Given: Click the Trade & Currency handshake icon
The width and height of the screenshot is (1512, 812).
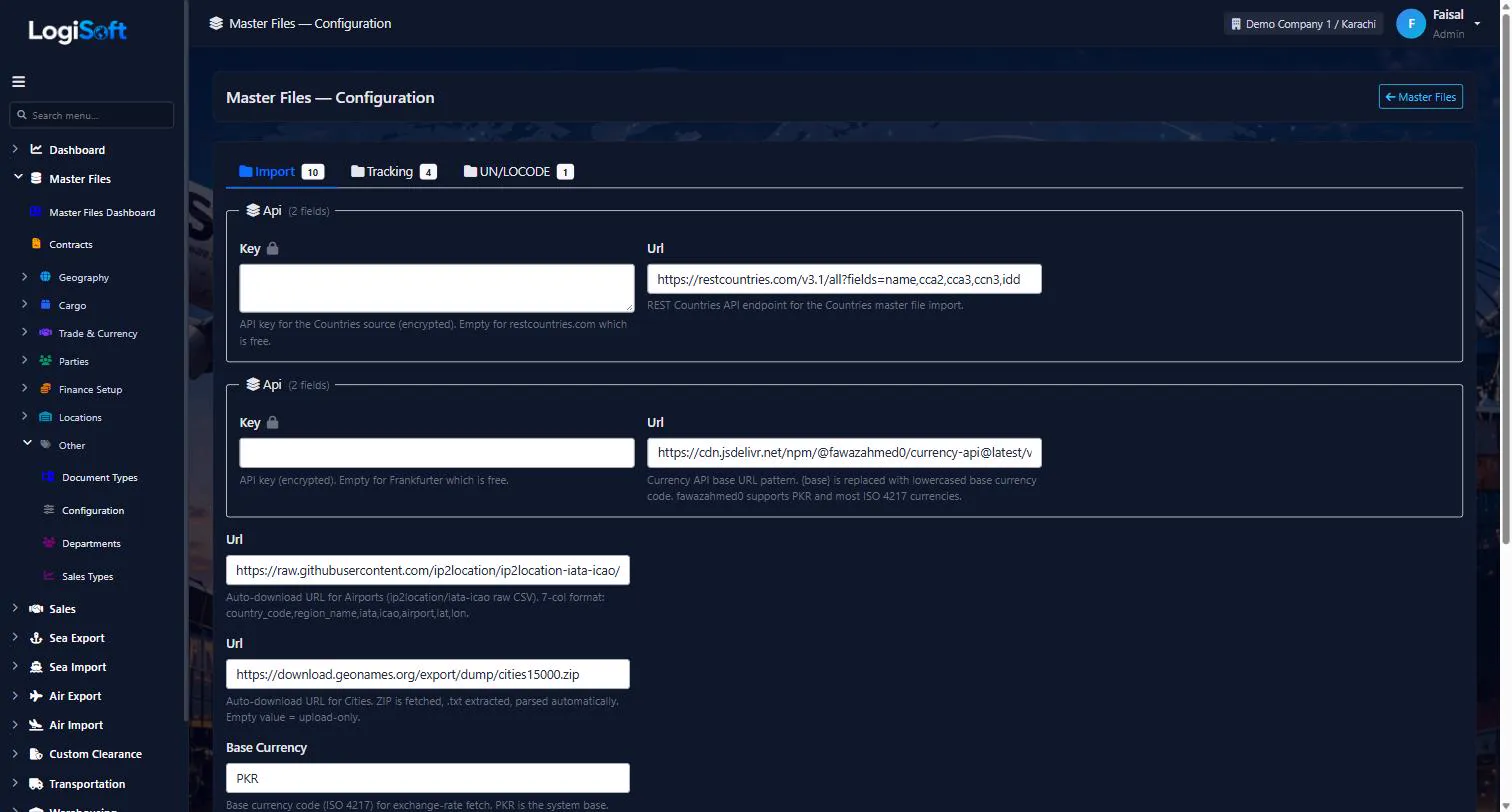Looking at the screenshot, I should pyautogui.click(x=45, y=332).
